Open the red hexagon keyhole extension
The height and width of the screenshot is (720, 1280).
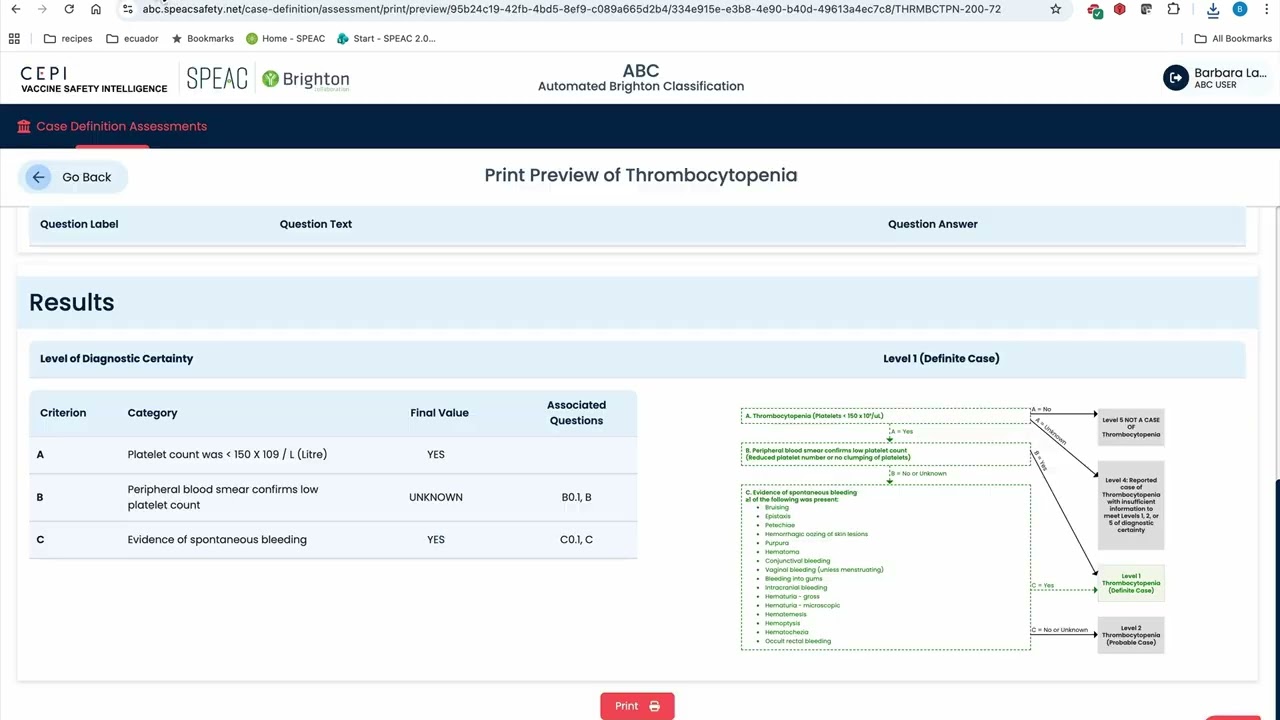[x=1120, y=9]
